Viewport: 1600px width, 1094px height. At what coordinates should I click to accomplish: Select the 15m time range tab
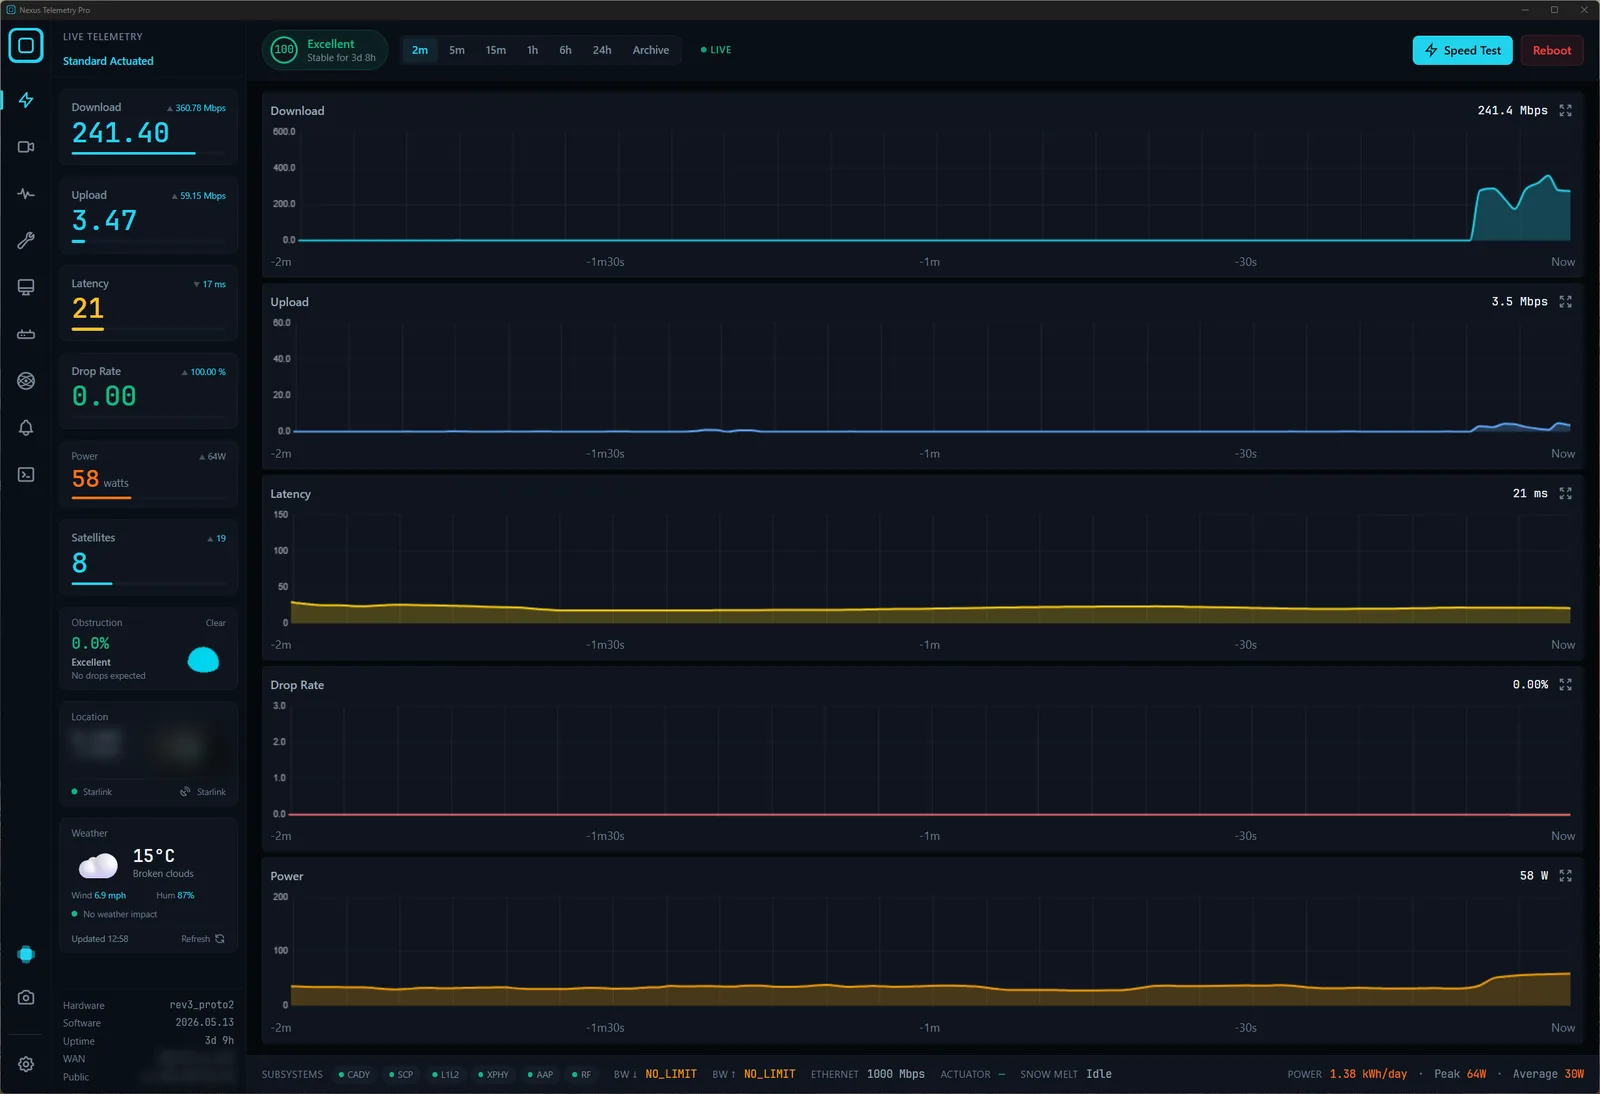click(496, 50)
